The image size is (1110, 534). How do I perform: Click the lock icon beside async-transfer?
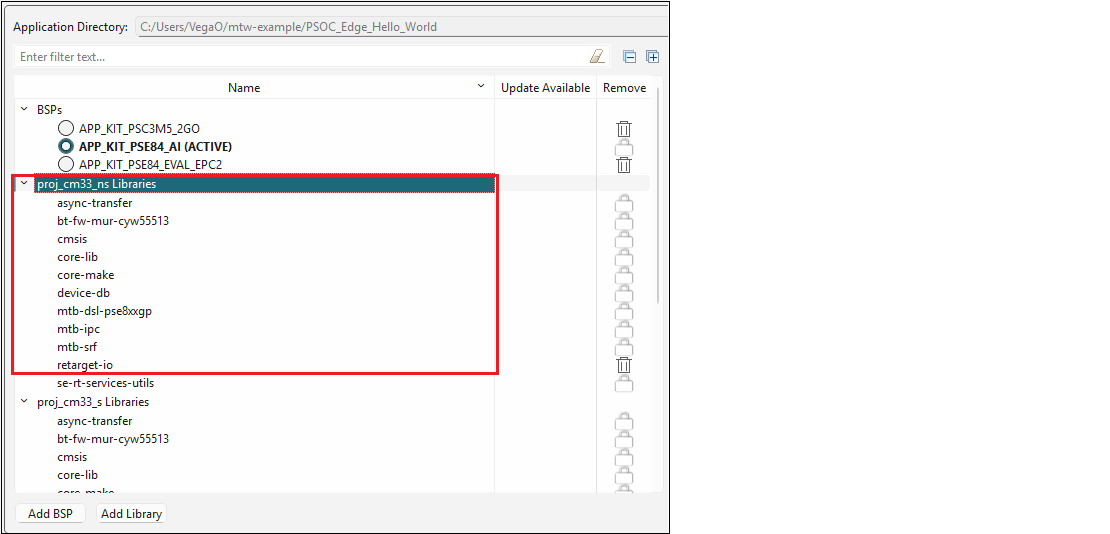pyautogui.click(x=624, y=204)
